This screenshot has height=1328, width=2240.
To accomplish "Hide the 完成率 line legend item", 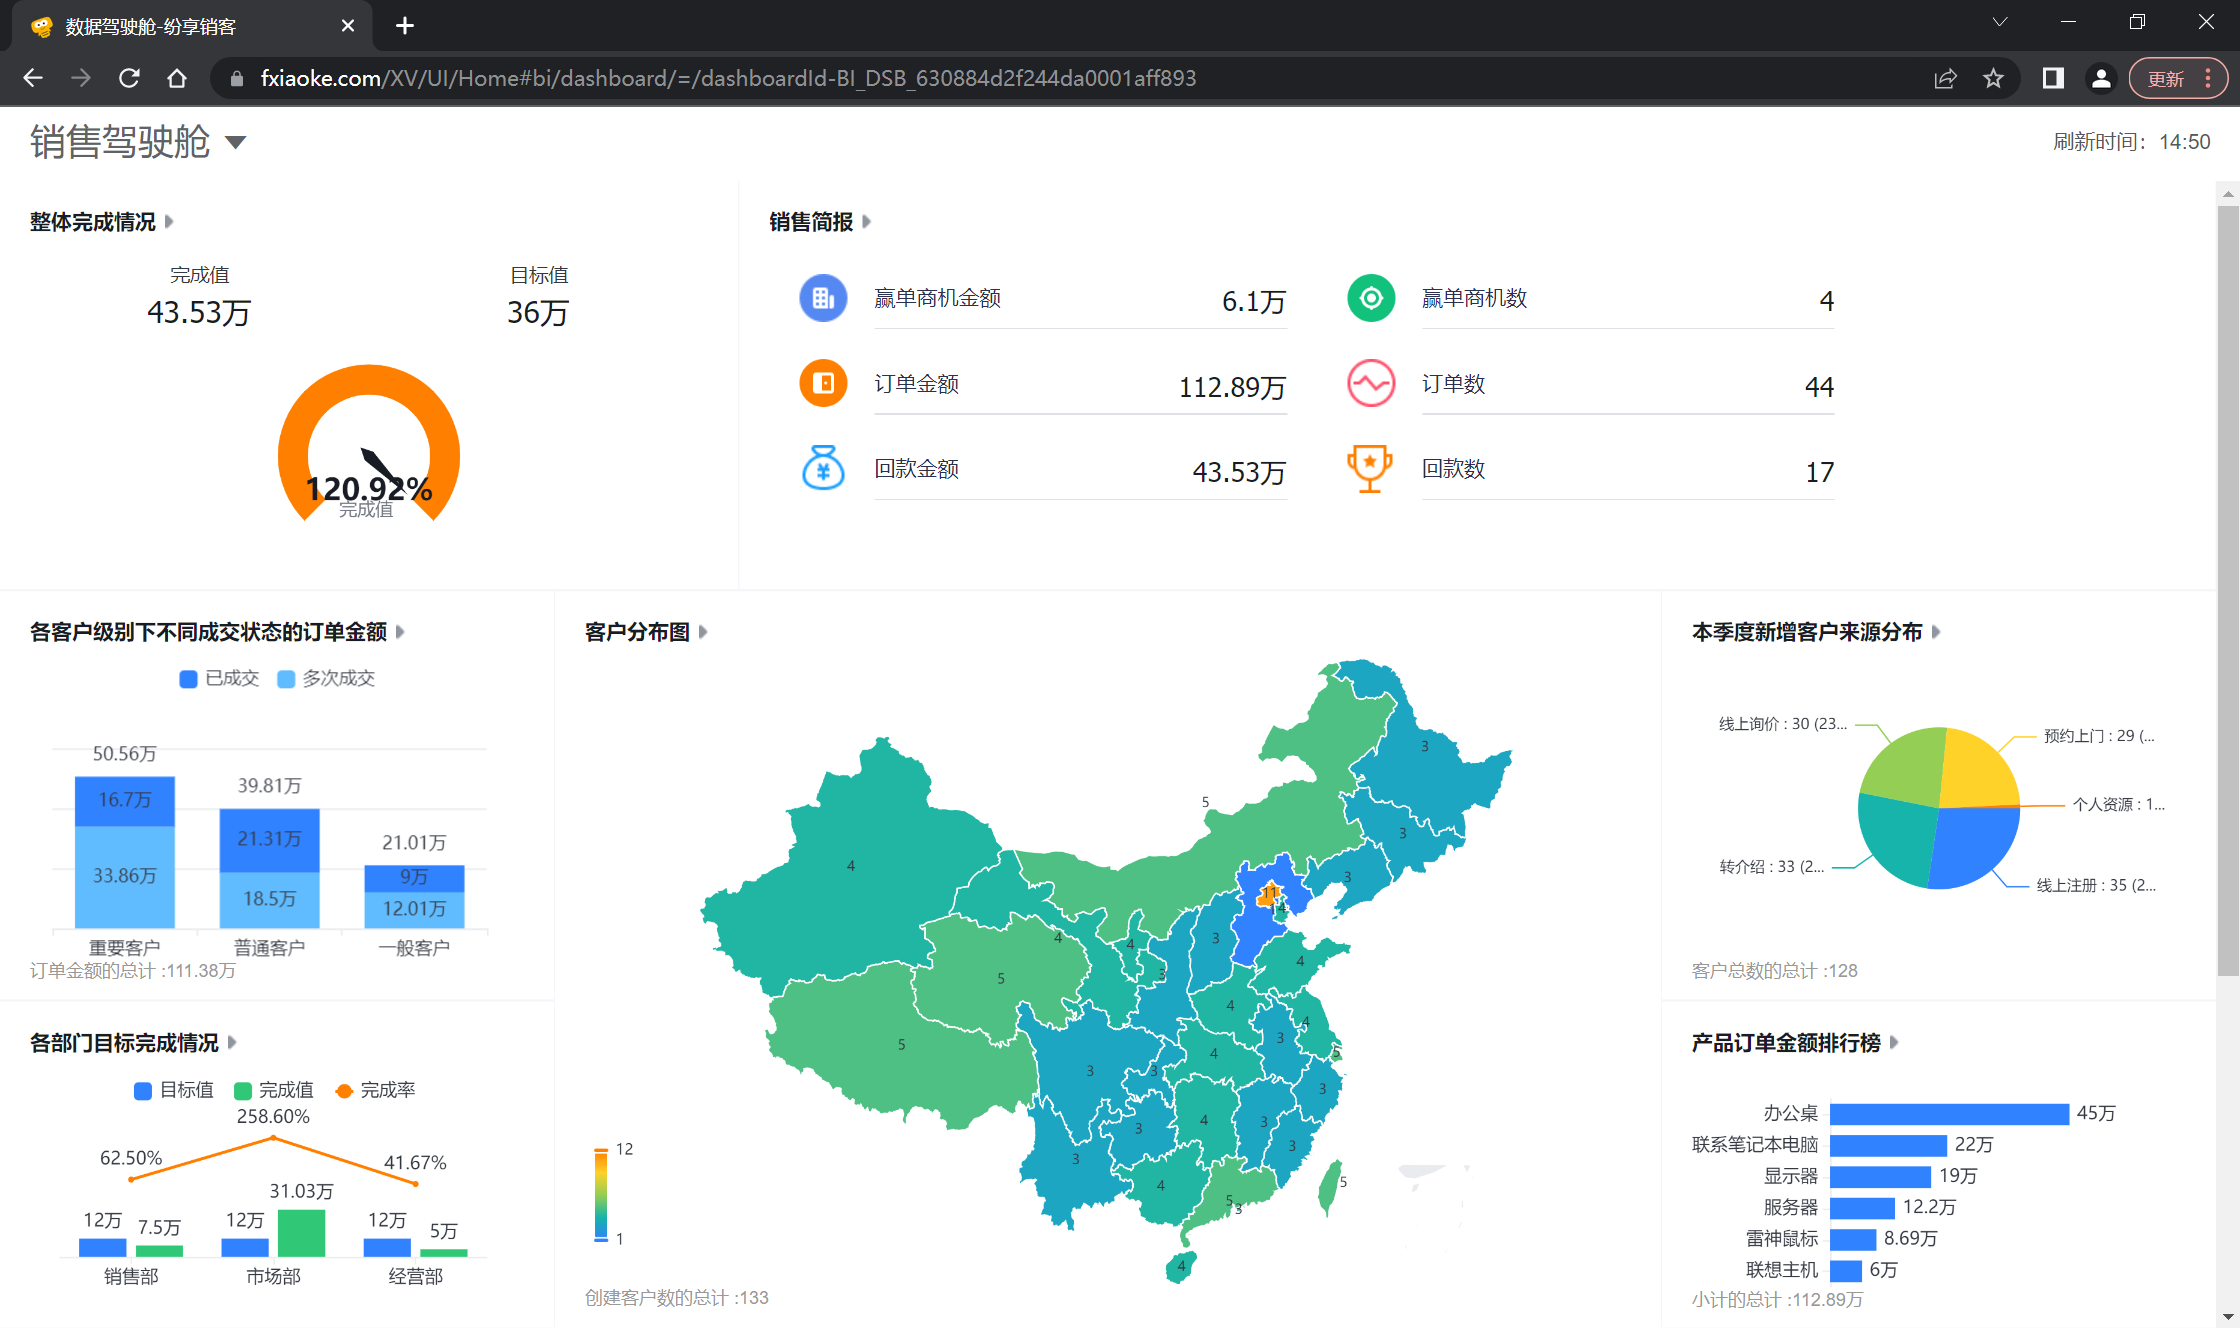I will (375, 1090).
